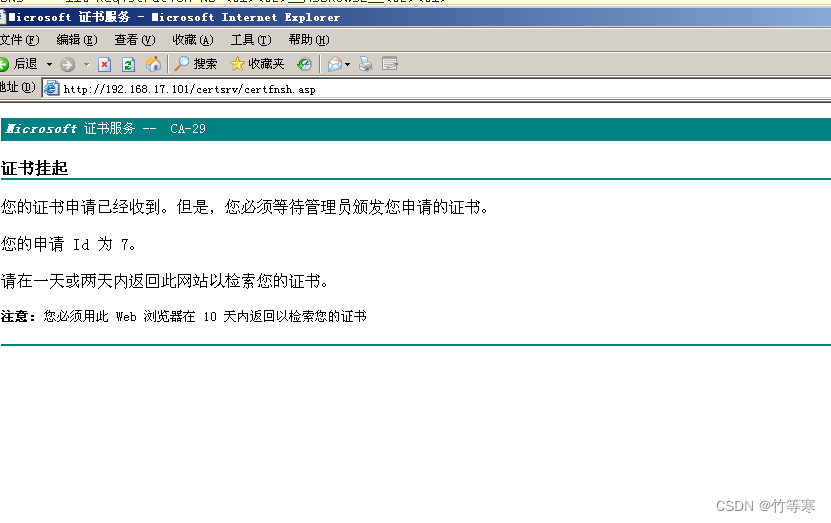Expand the Mail dropdown arrow
The width and height of the screenshot is (831, 523).
coord(347,65)
